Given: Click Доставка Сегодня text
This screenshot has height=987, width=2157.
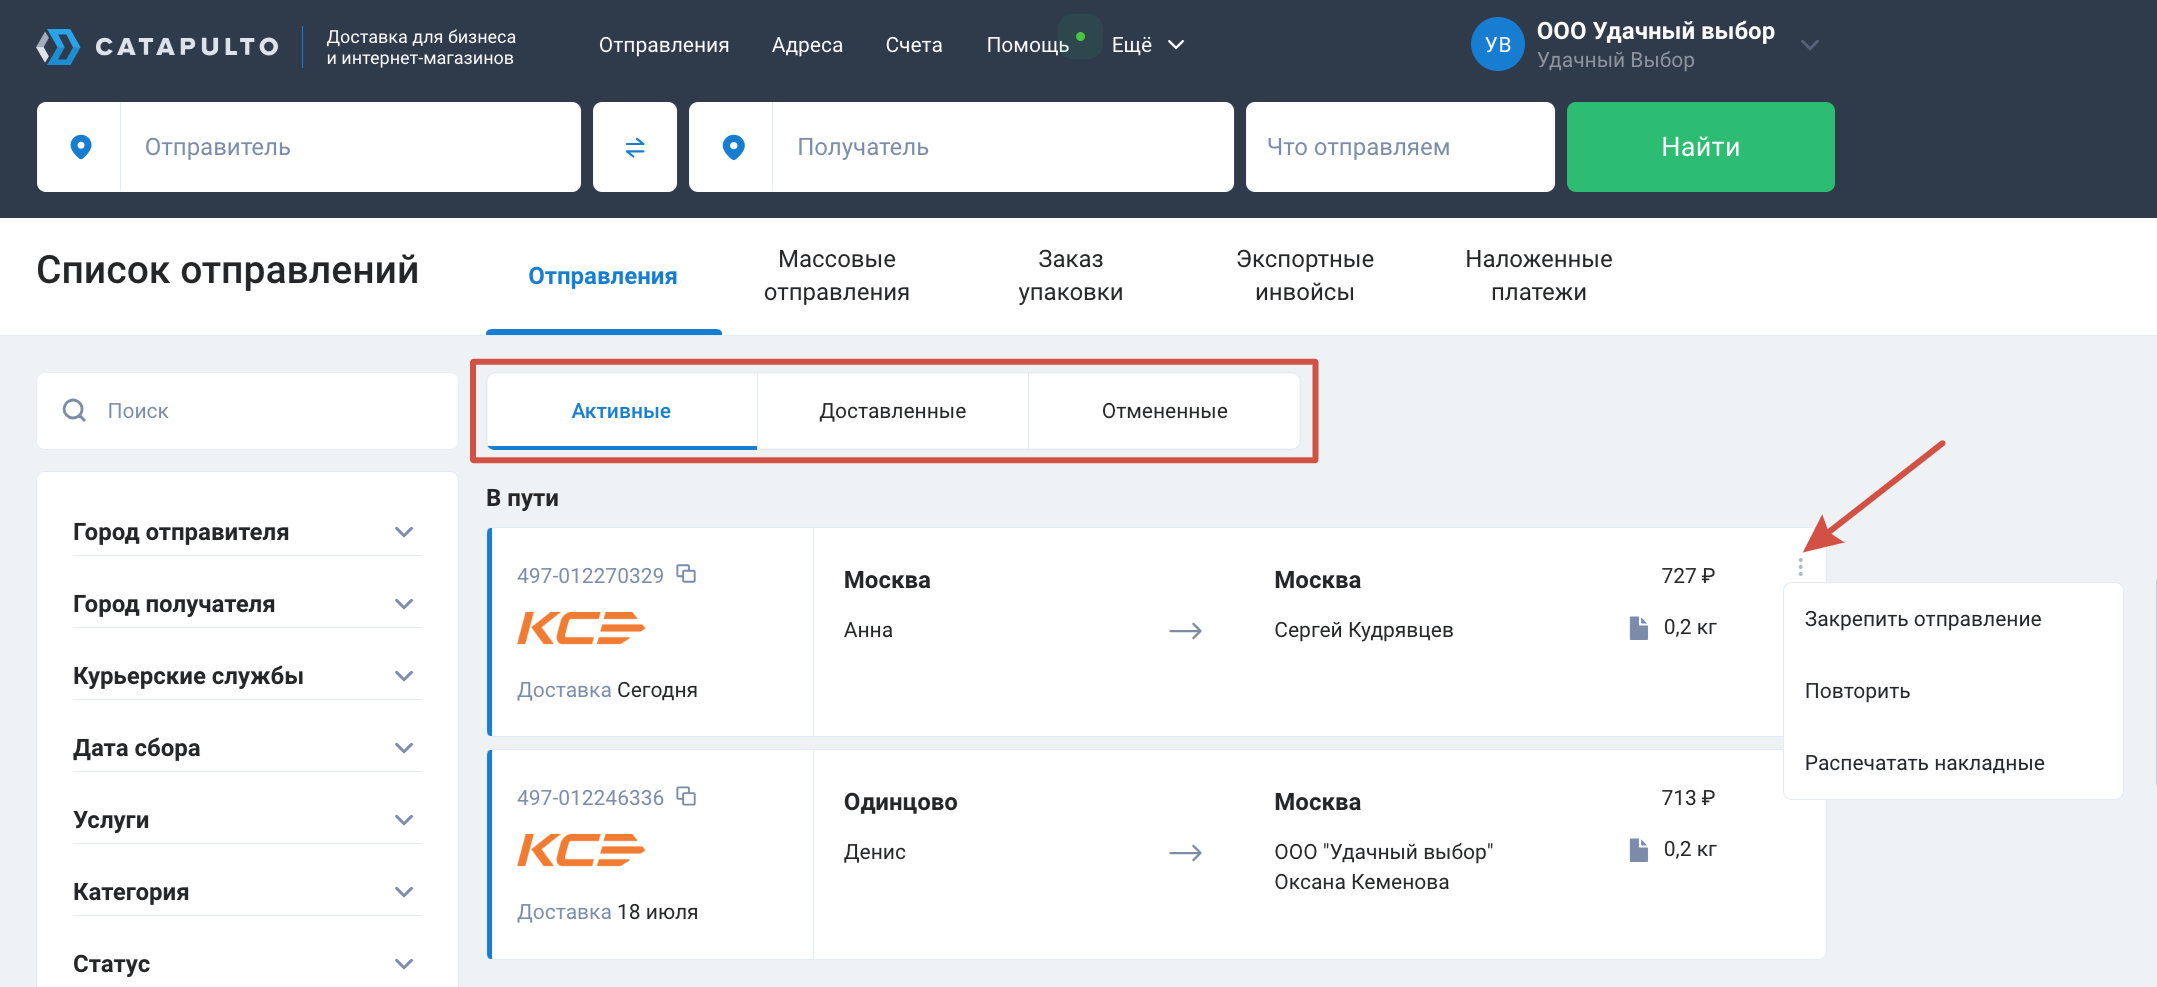Looking at the screenshot, I should [607, 690].
